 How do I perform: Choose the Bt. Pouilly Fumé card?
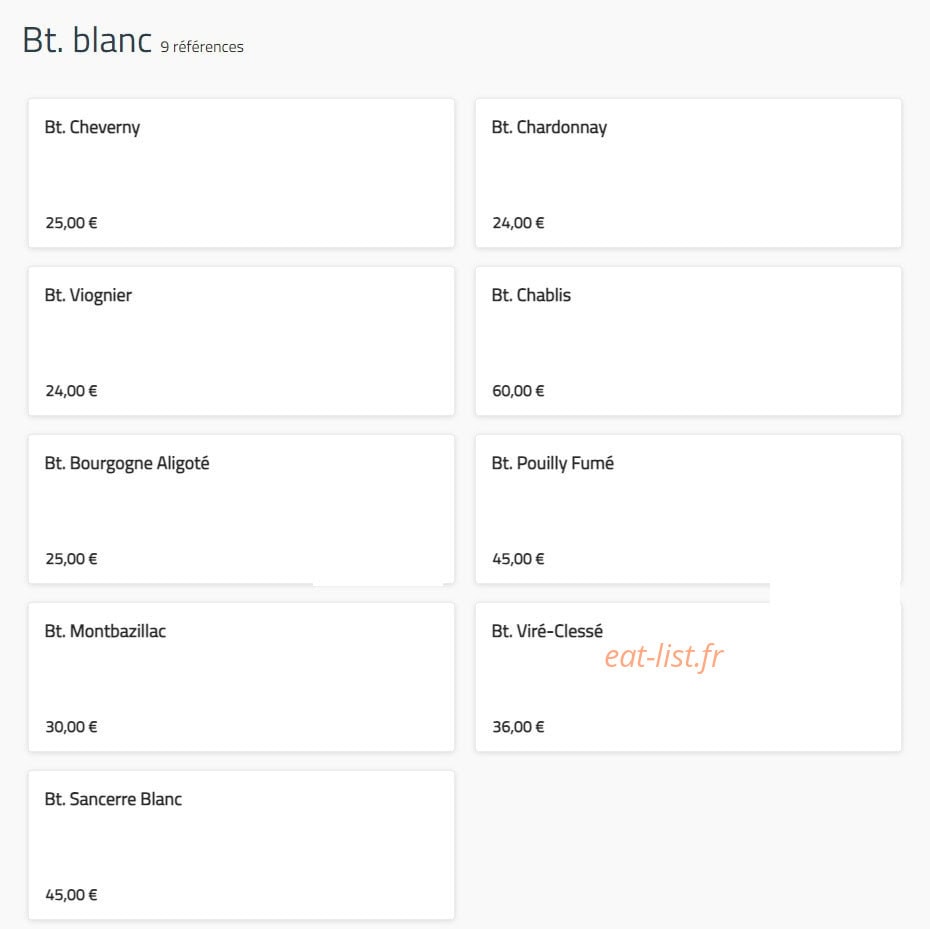(x=688, y=509)
